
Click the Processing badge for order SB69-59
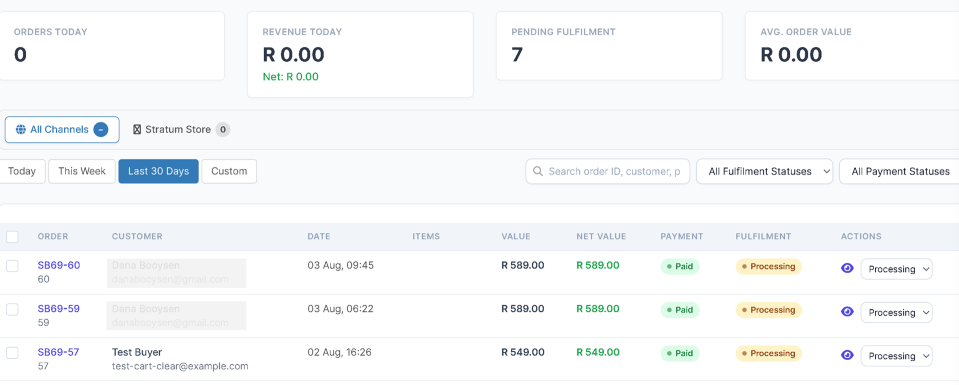768,310
